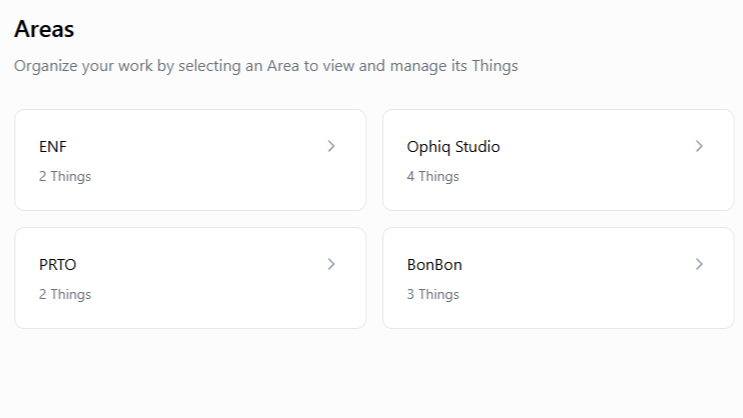
Task: Click the chevron arrow on PRTO card
Action: pos(331,264)
